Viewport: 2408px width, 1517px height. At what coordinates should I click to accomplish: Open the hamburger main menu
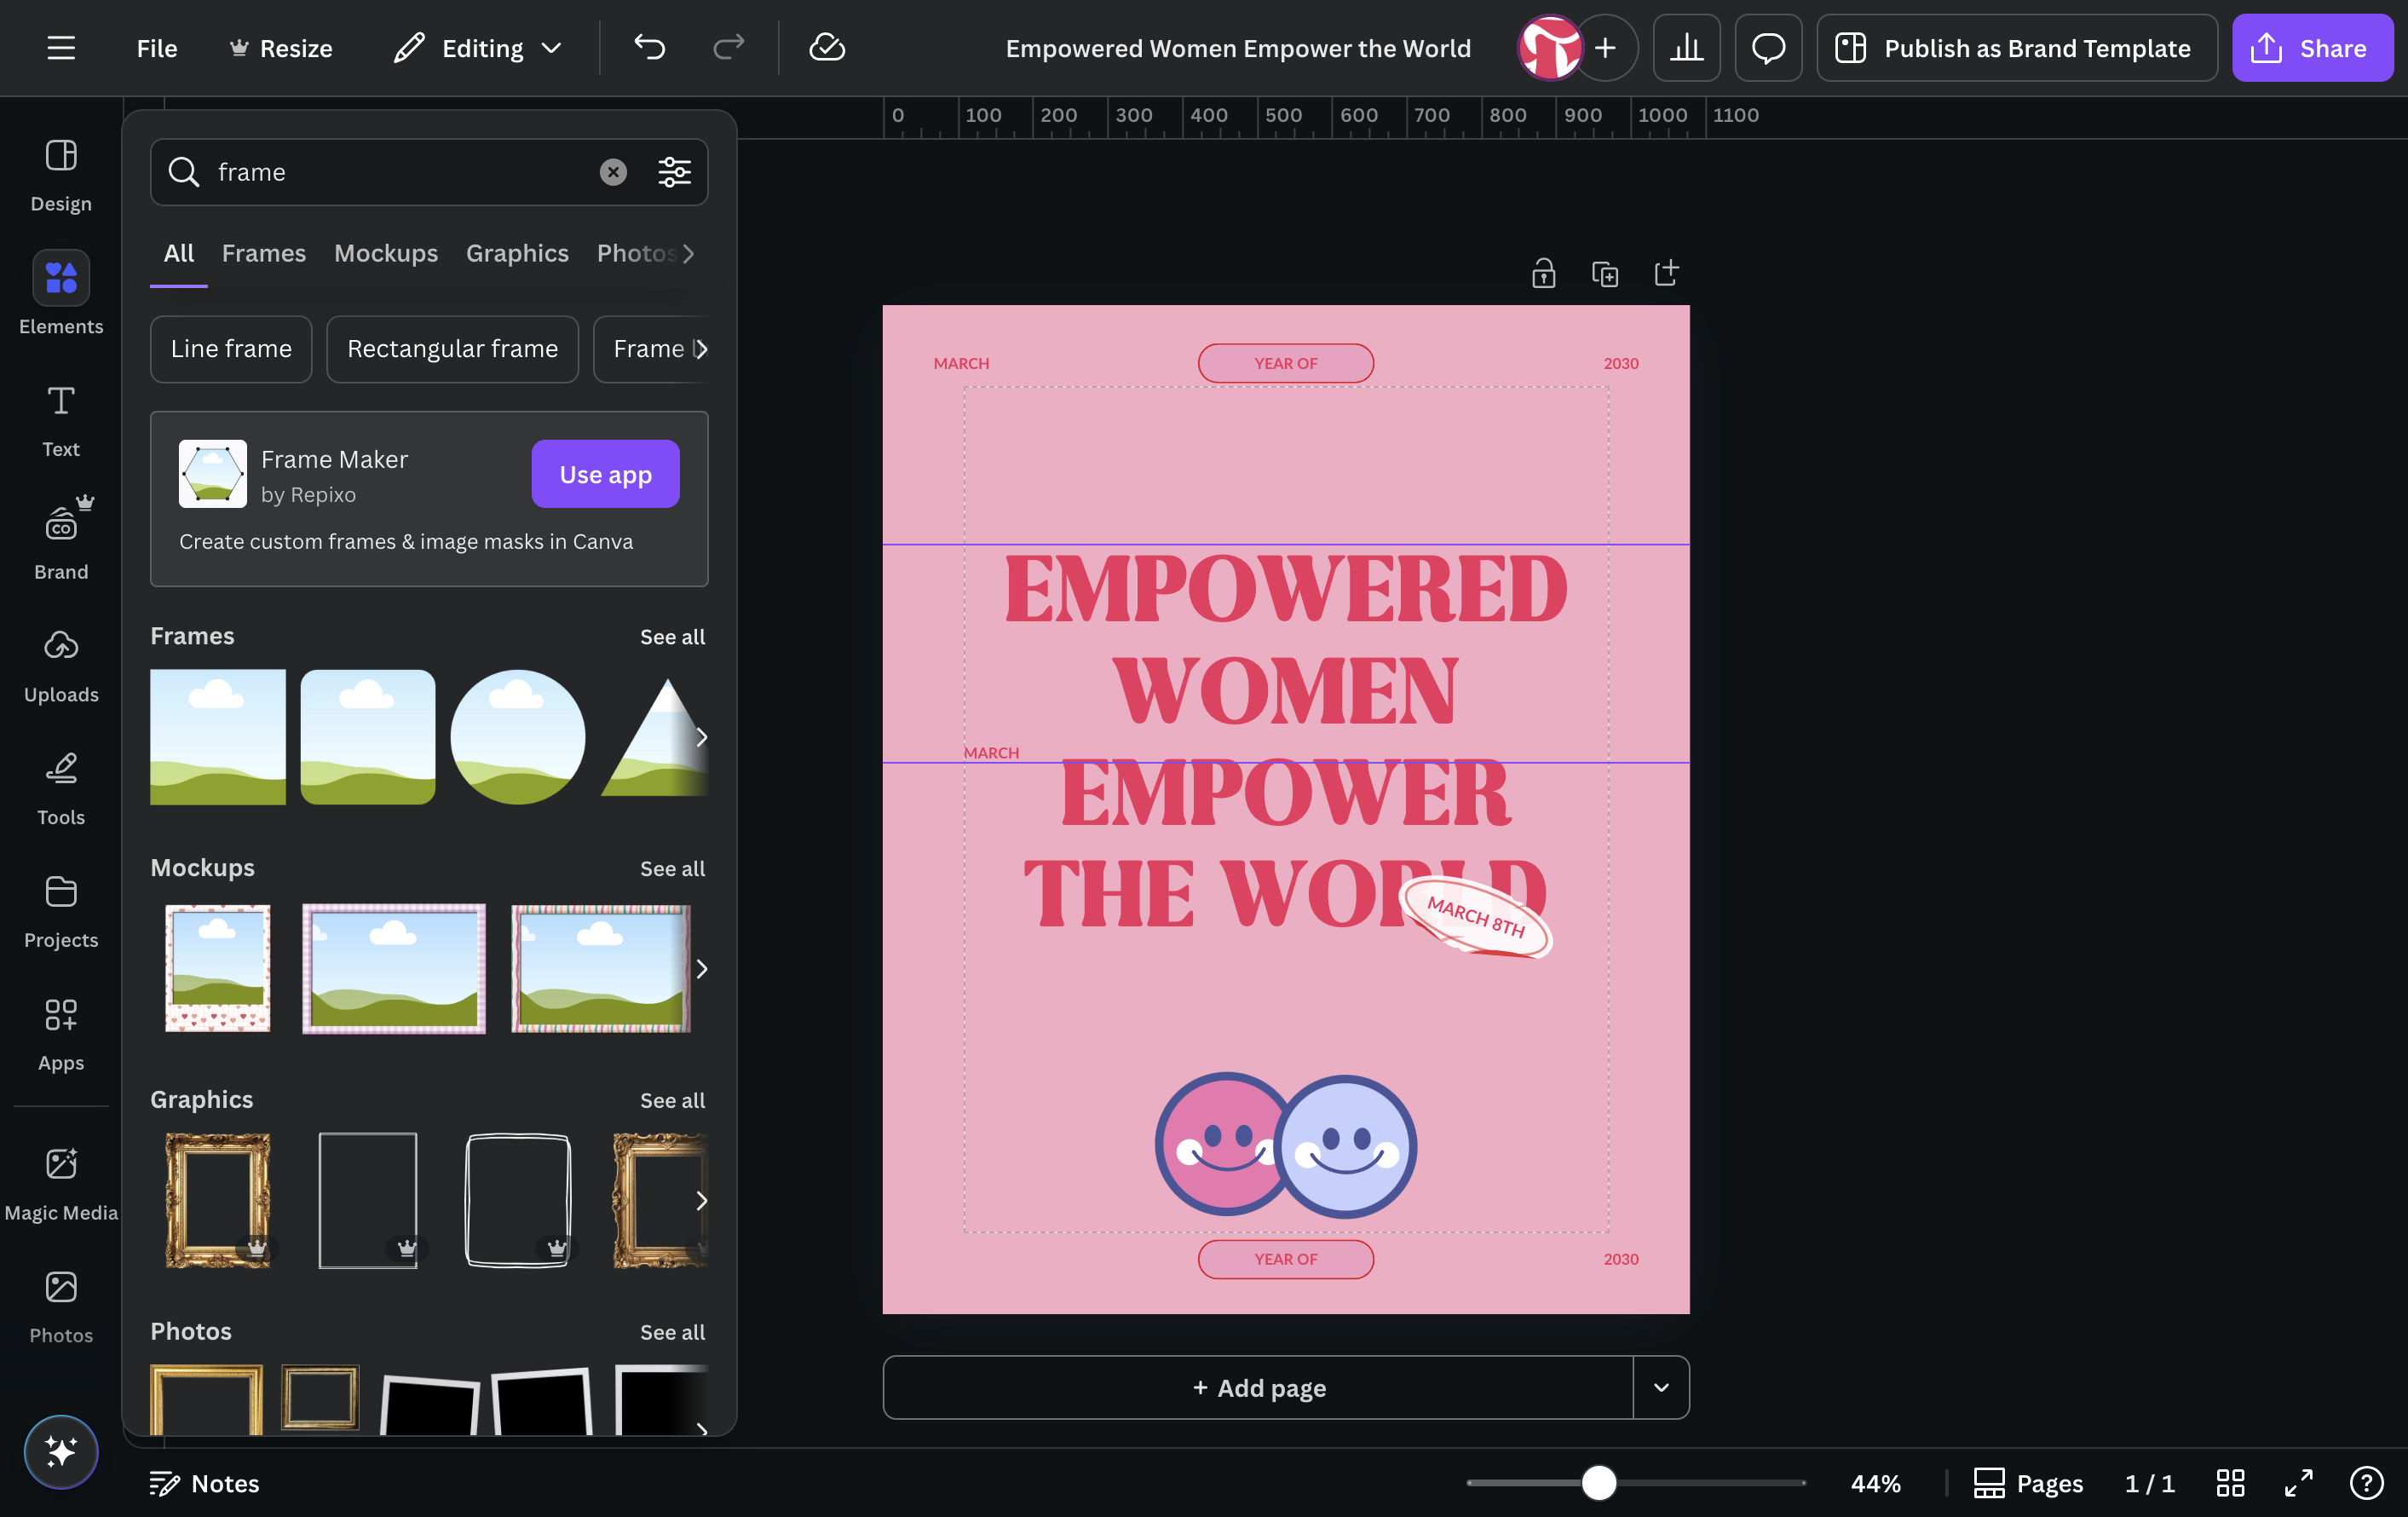[61, 48]
